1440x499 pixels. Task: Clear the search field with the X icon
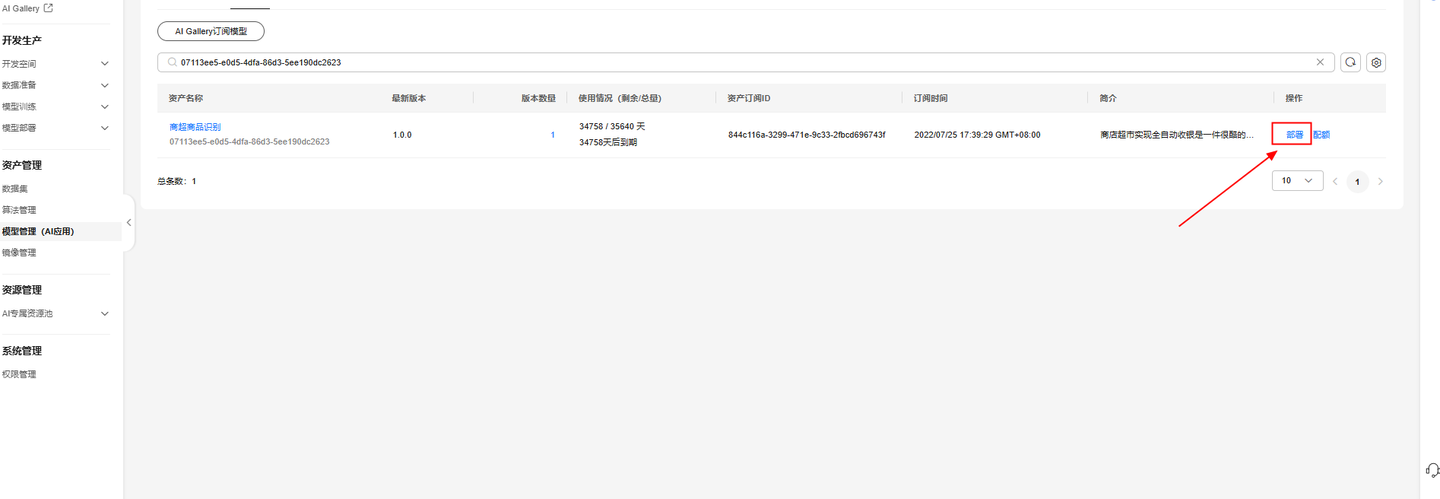(x=1320, y=62)
